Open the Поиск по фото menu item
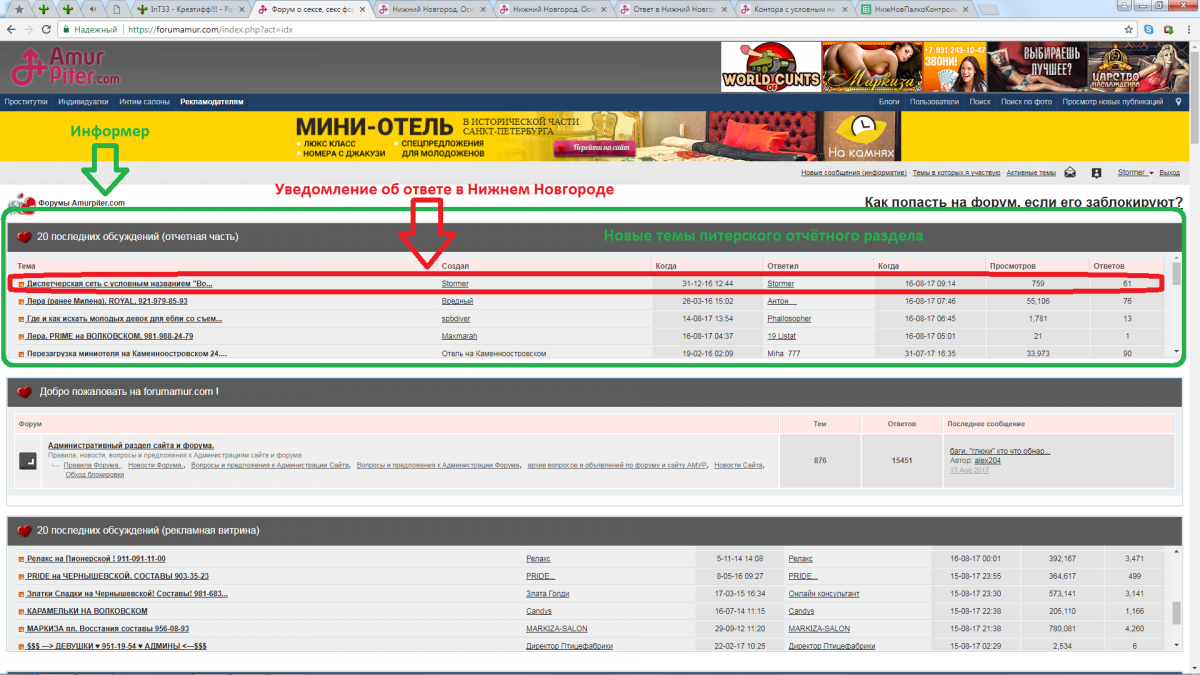 point(1026,101)
